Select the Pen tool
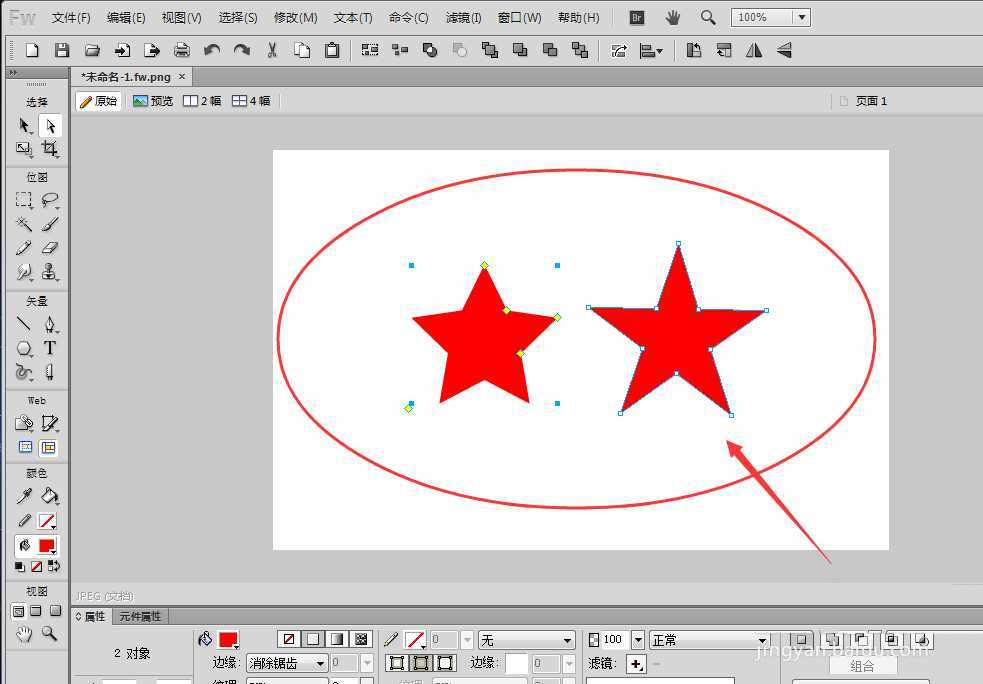 [x=50, y=324]
